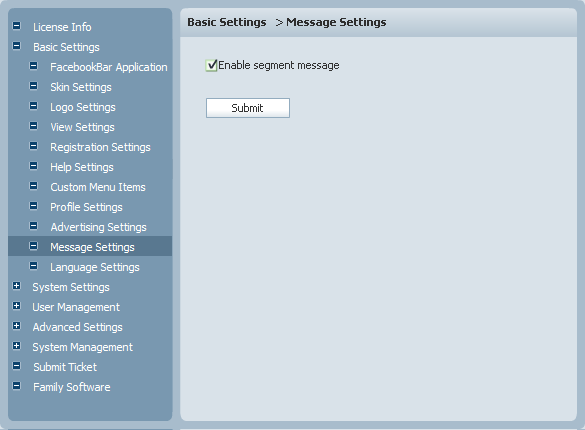The width and height of the screenshot is (585, 430).
Task: Expand System Settings with its plus icon
Action: (x=16, y=286)
